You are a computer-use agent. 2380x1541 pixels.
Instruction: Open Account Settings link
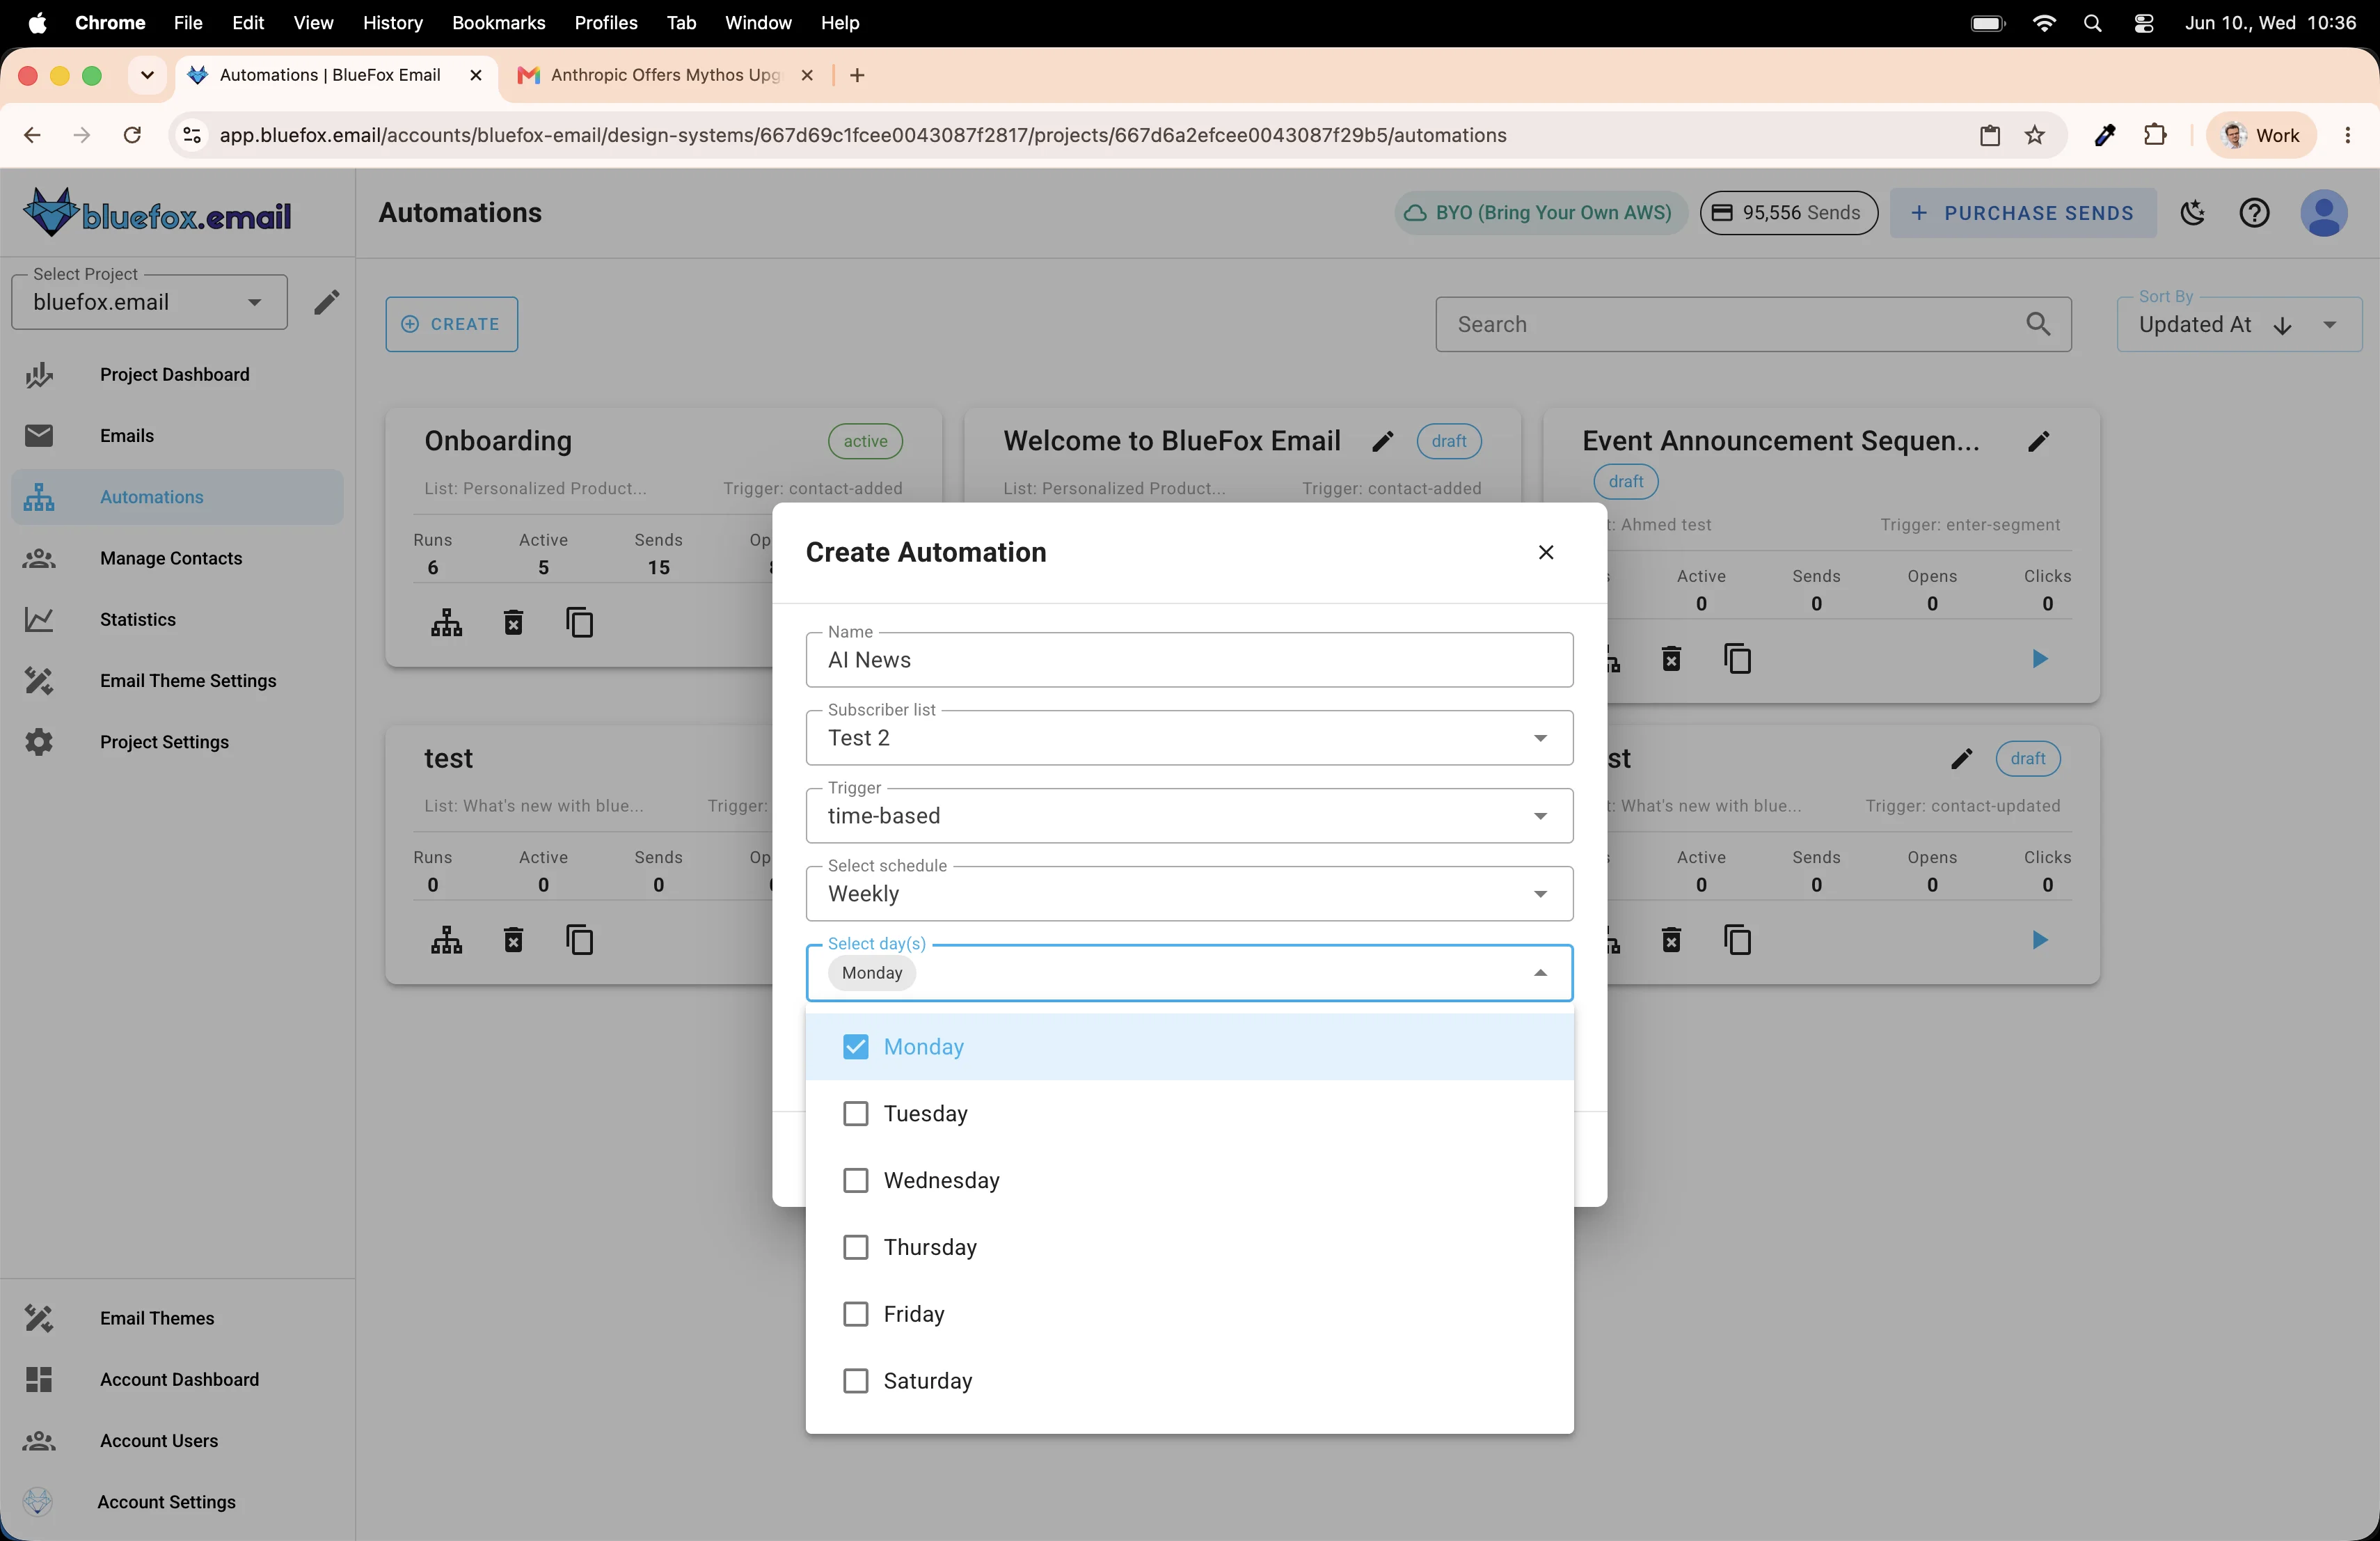177,1502
